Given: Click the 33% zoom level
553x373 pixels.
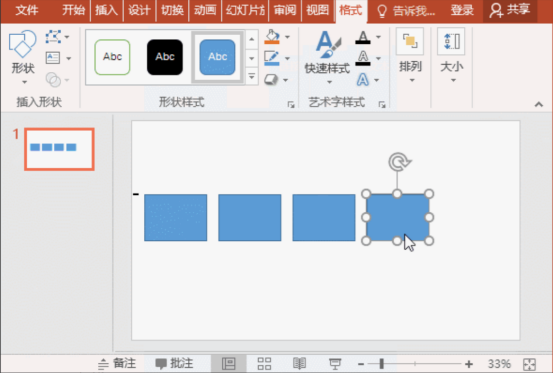Looking at the screenshot, I should pyautogui.click(x=499, y=364).
